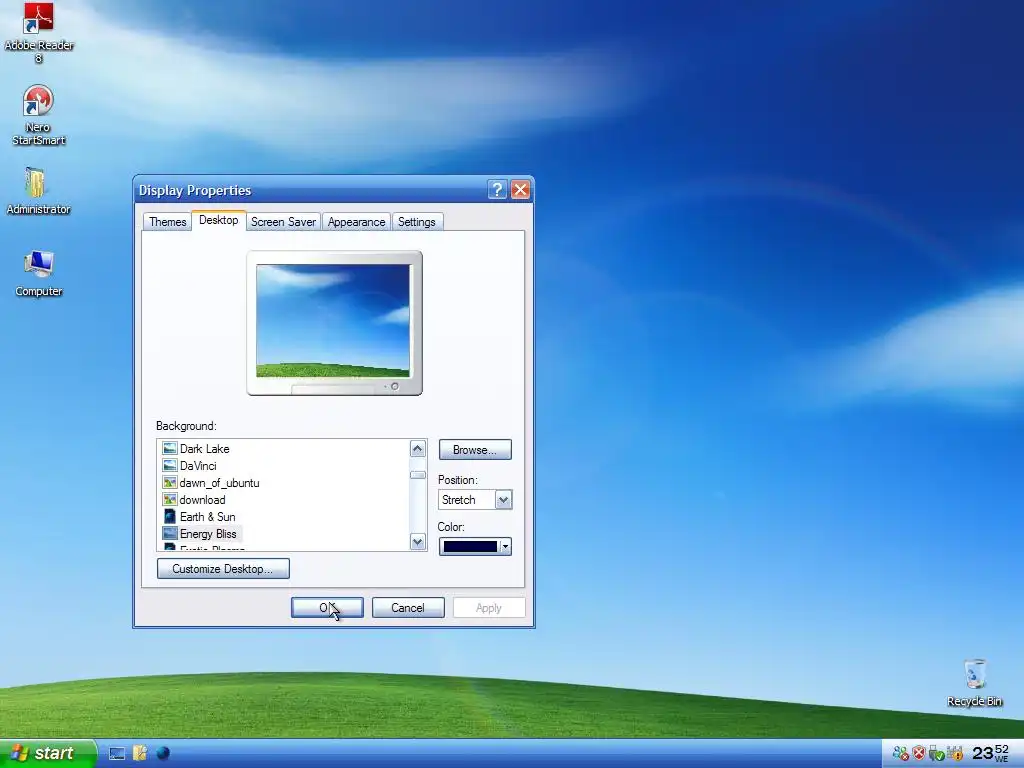Click the background list scroll down arrow
The width and height of the screenshot is (1024, 768).
tap(418, 541)
